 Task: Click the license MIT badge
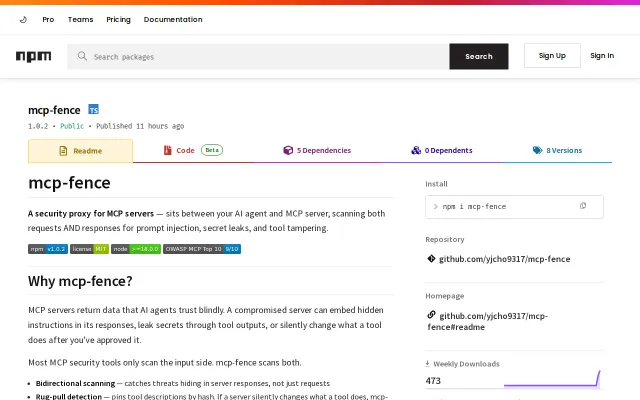[x=89, y=249]
